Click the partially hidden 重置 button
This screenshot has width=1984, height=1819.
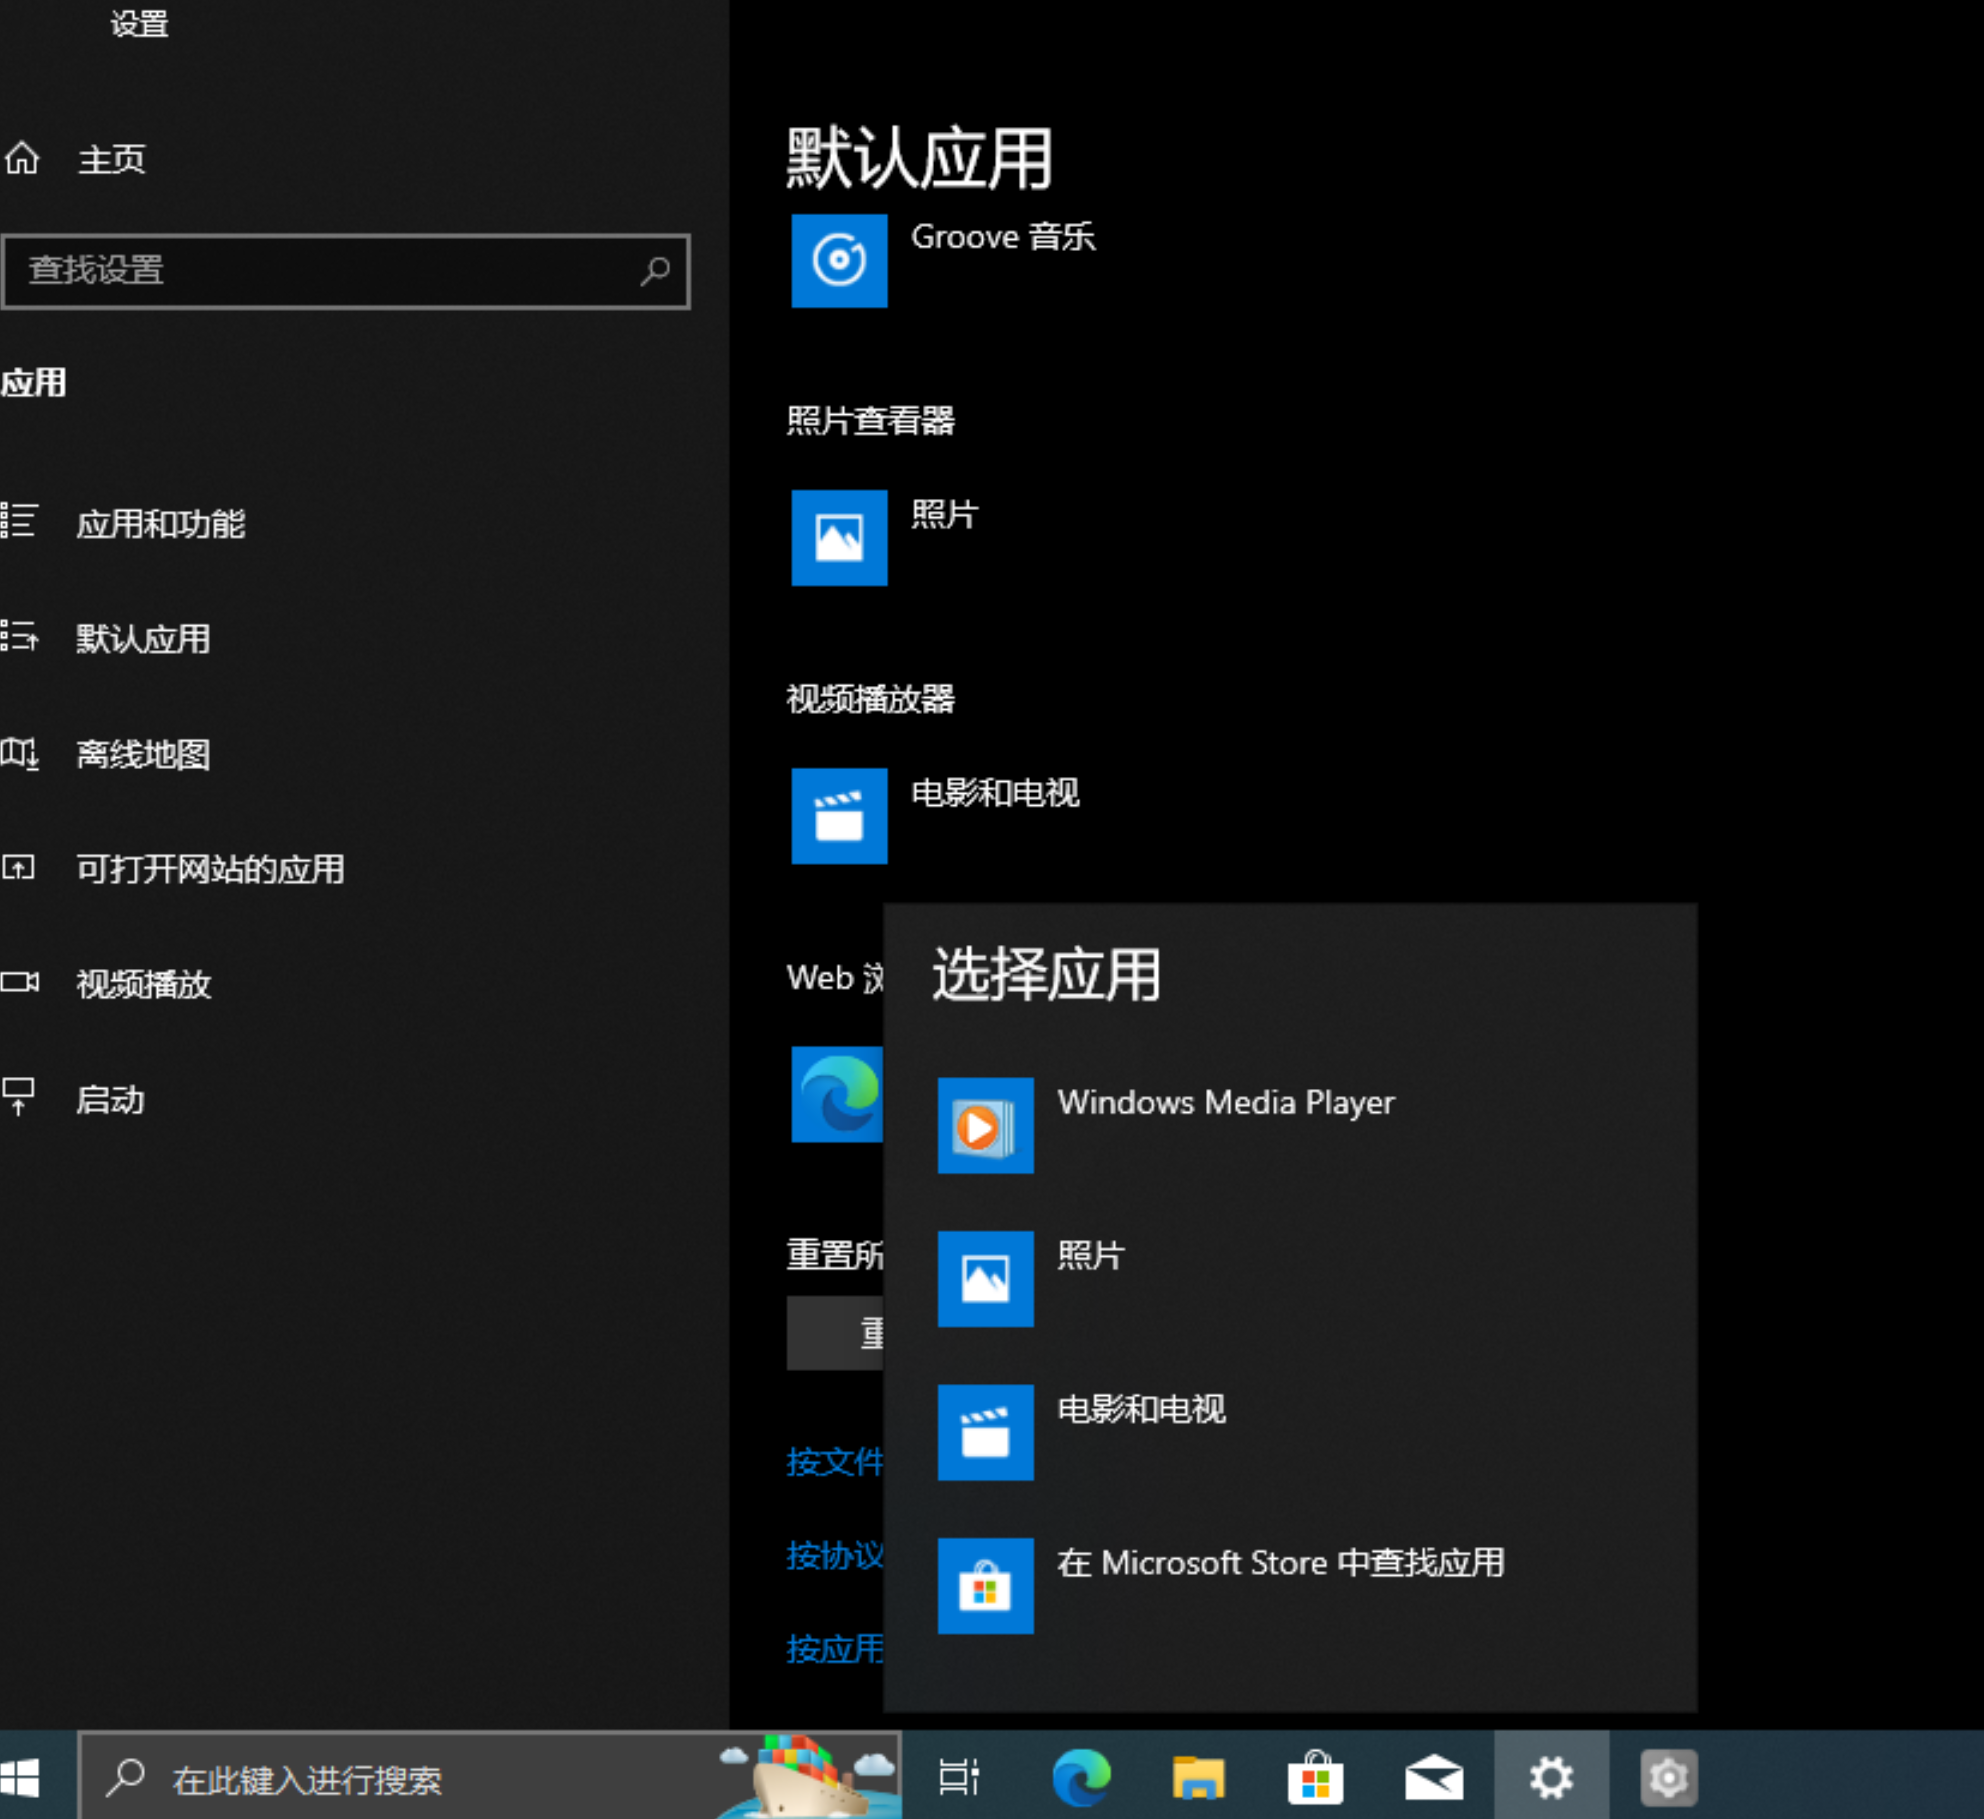pos(835,1333)
